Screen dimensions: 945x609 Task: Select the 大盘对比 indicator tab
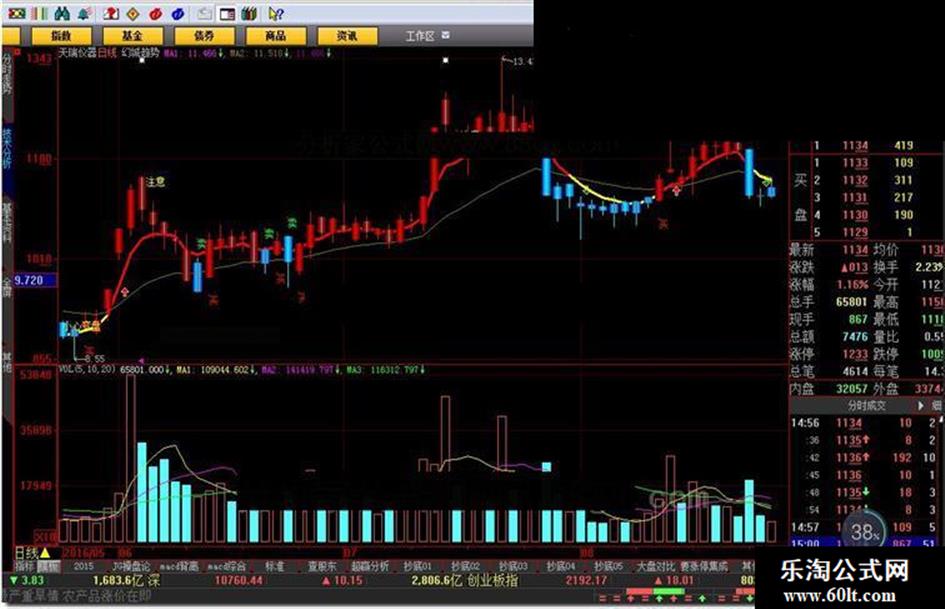[656, 567]
